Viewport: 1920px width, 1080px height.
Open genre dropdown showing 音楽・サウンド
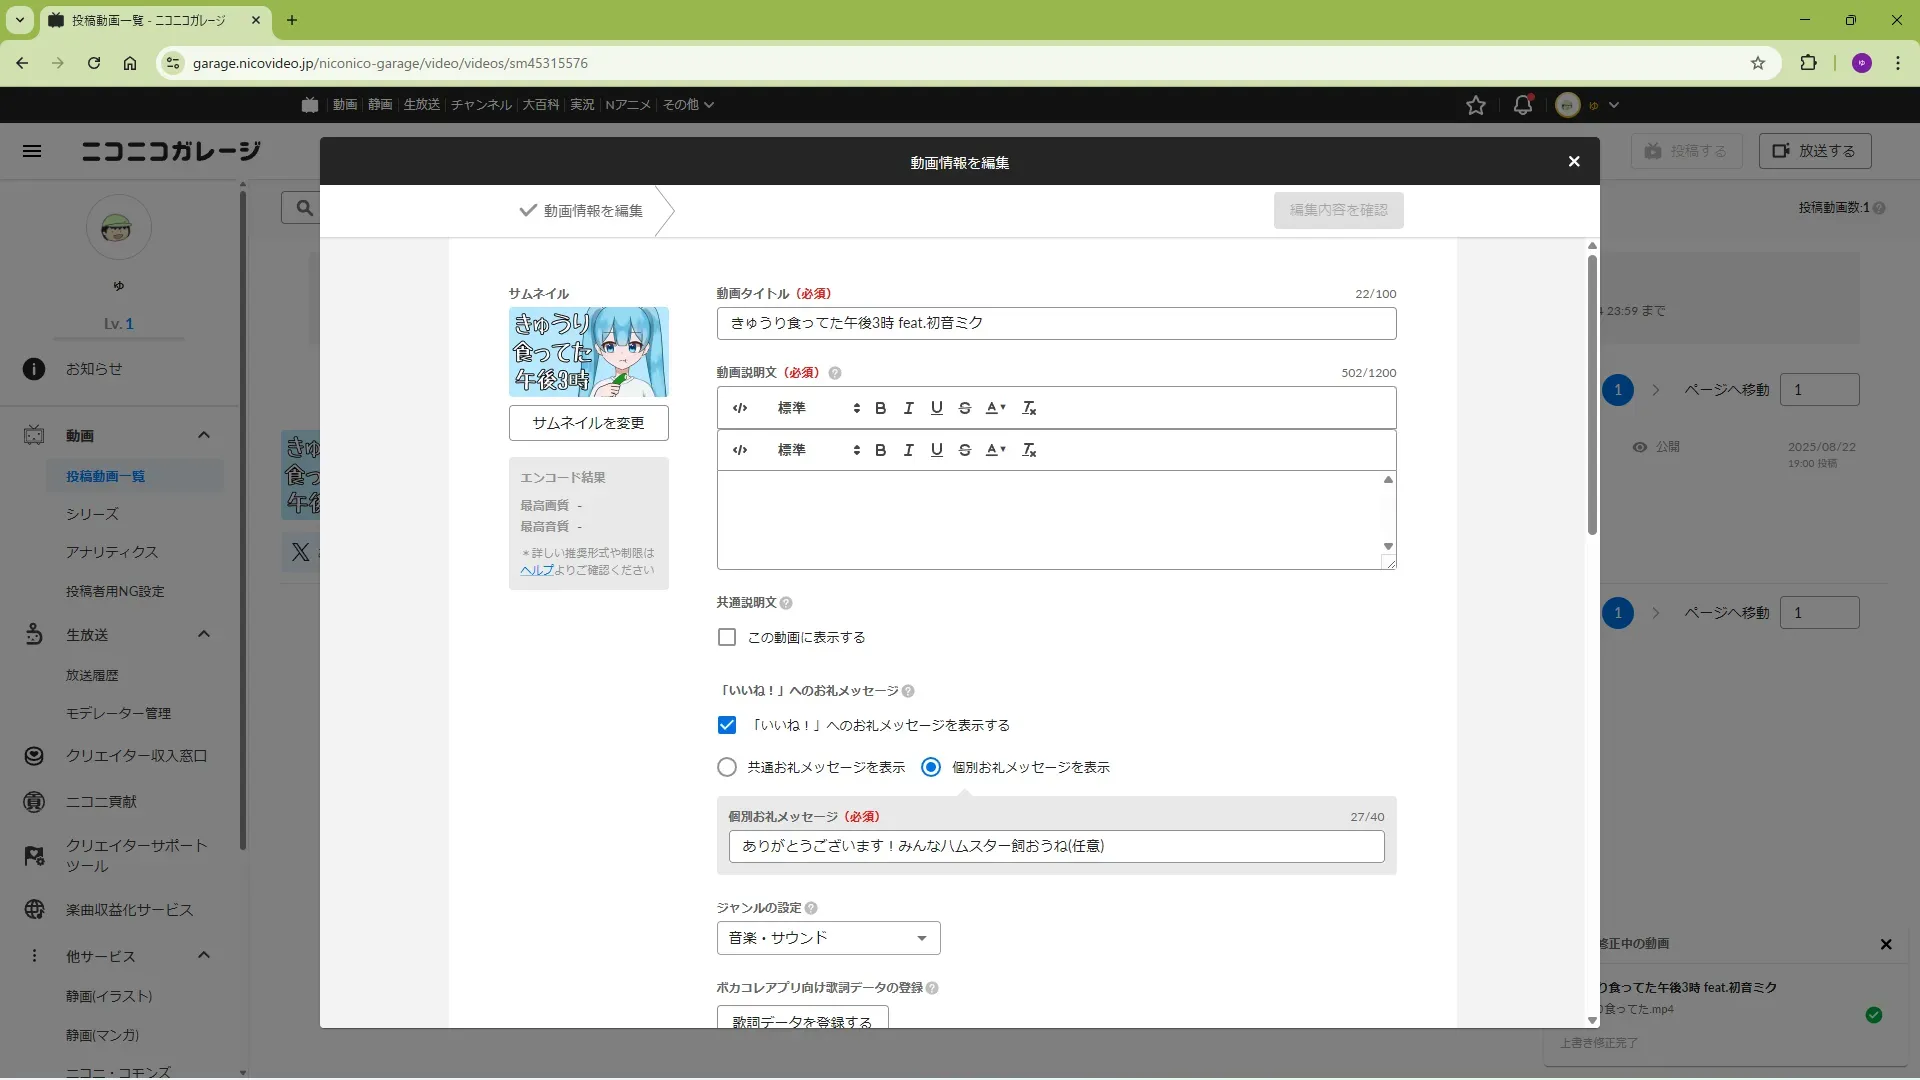coord(828,938)
